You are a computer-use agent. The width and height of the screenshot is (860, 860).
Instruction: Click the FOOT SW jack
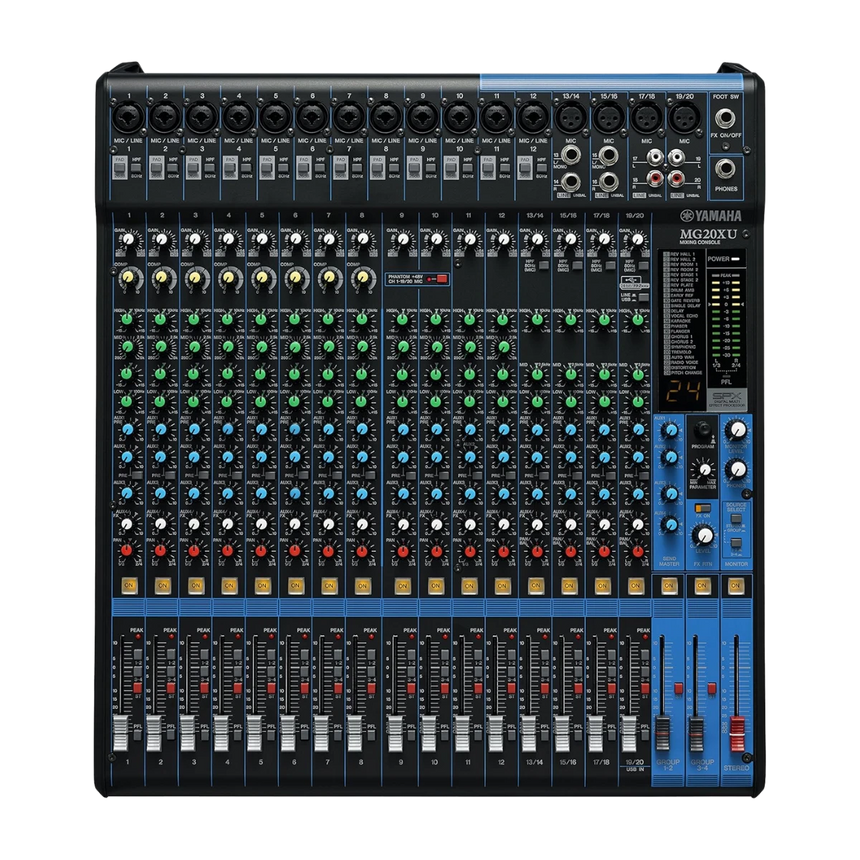[x=726, y=118]
